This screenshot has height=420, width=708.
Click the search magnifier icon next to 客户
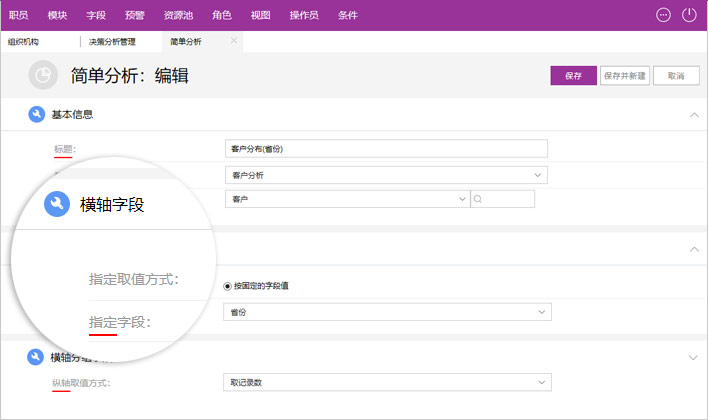(x=478, y=199)
